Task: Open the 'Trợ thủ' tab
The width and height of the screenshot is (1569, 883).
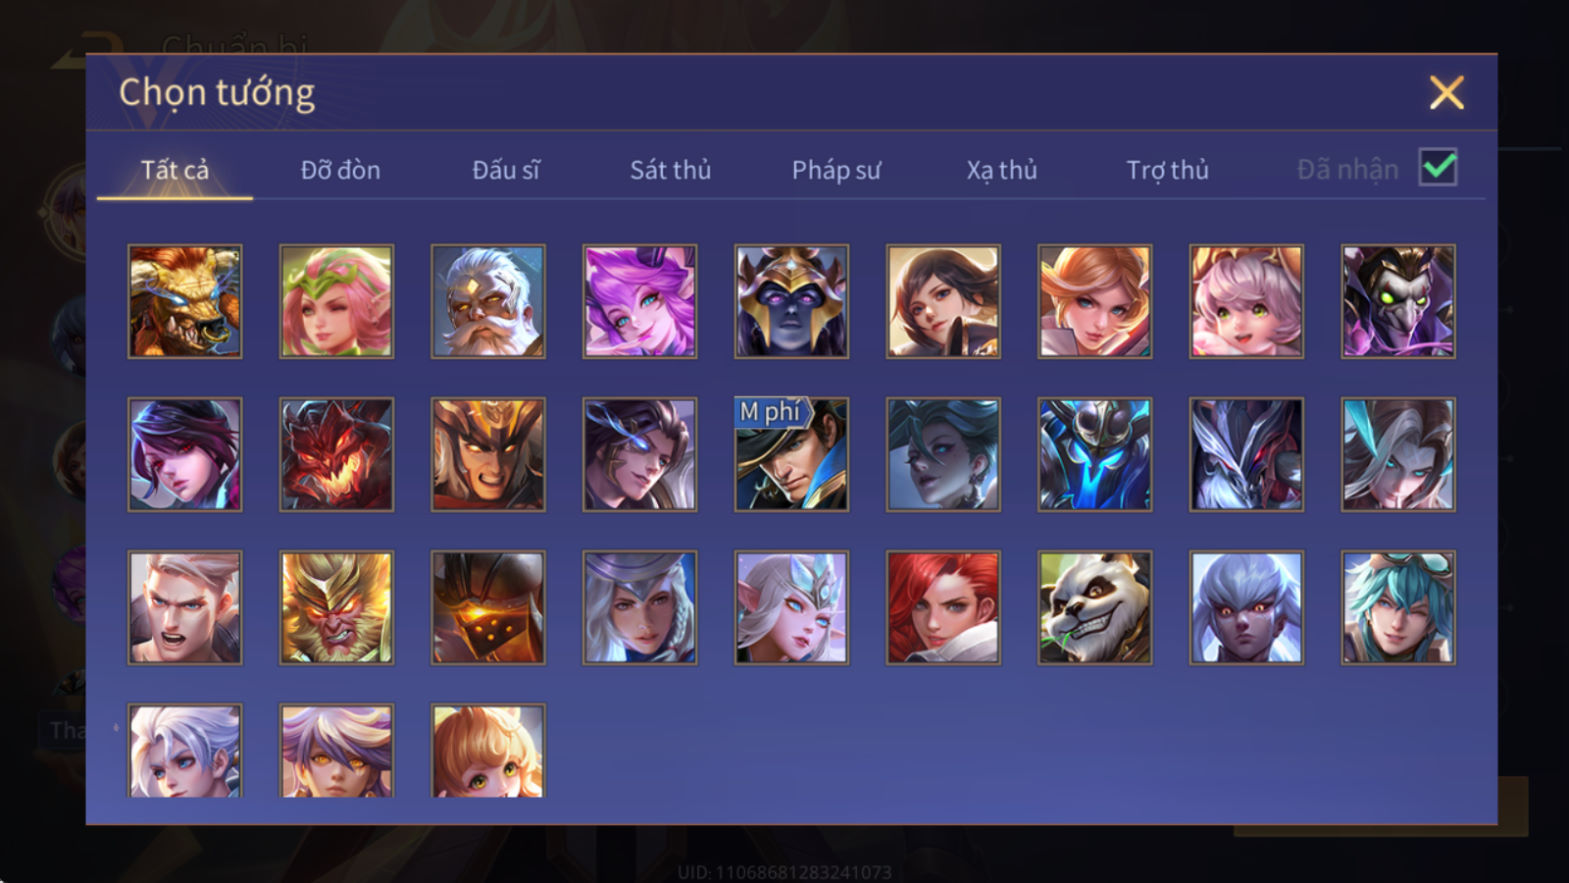Action: pyautogui.click(x=1167, y=170)
